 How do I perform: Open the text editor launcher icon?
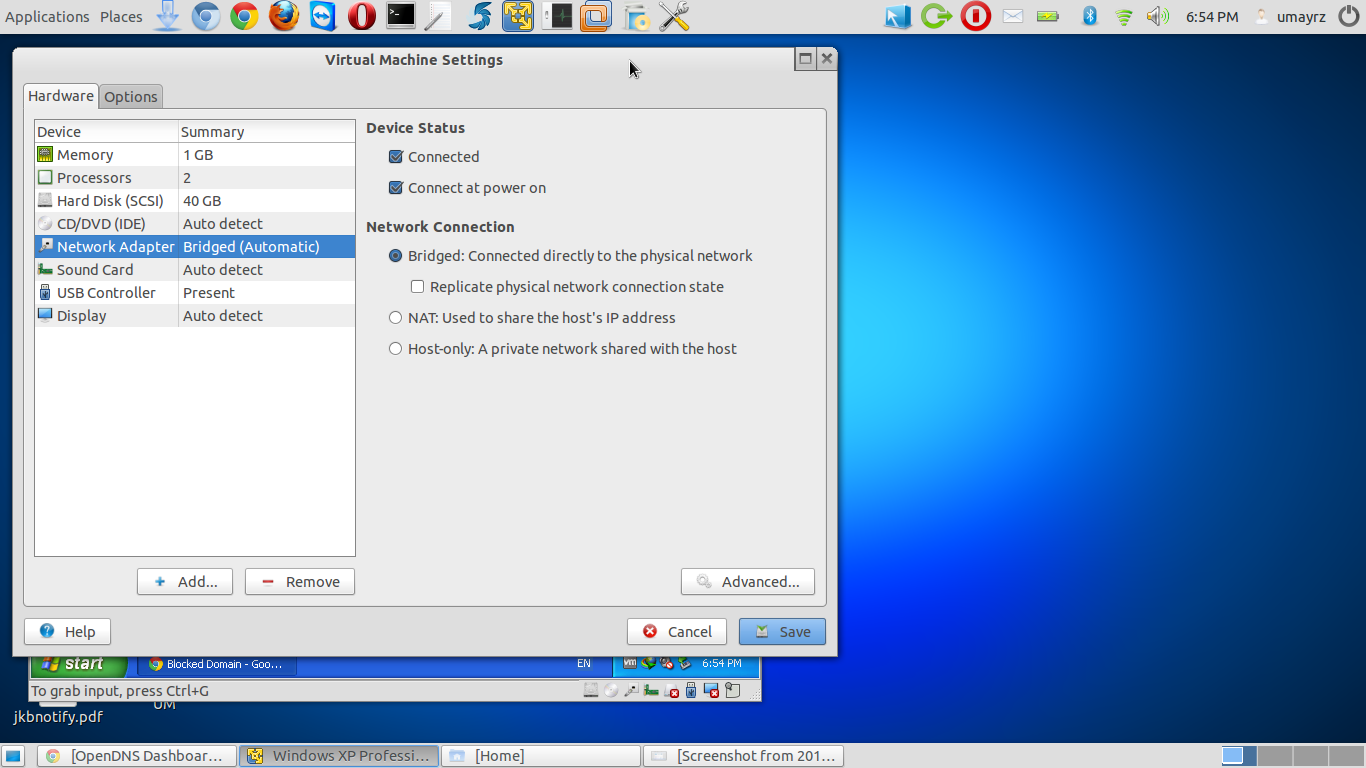coord(438,16)
